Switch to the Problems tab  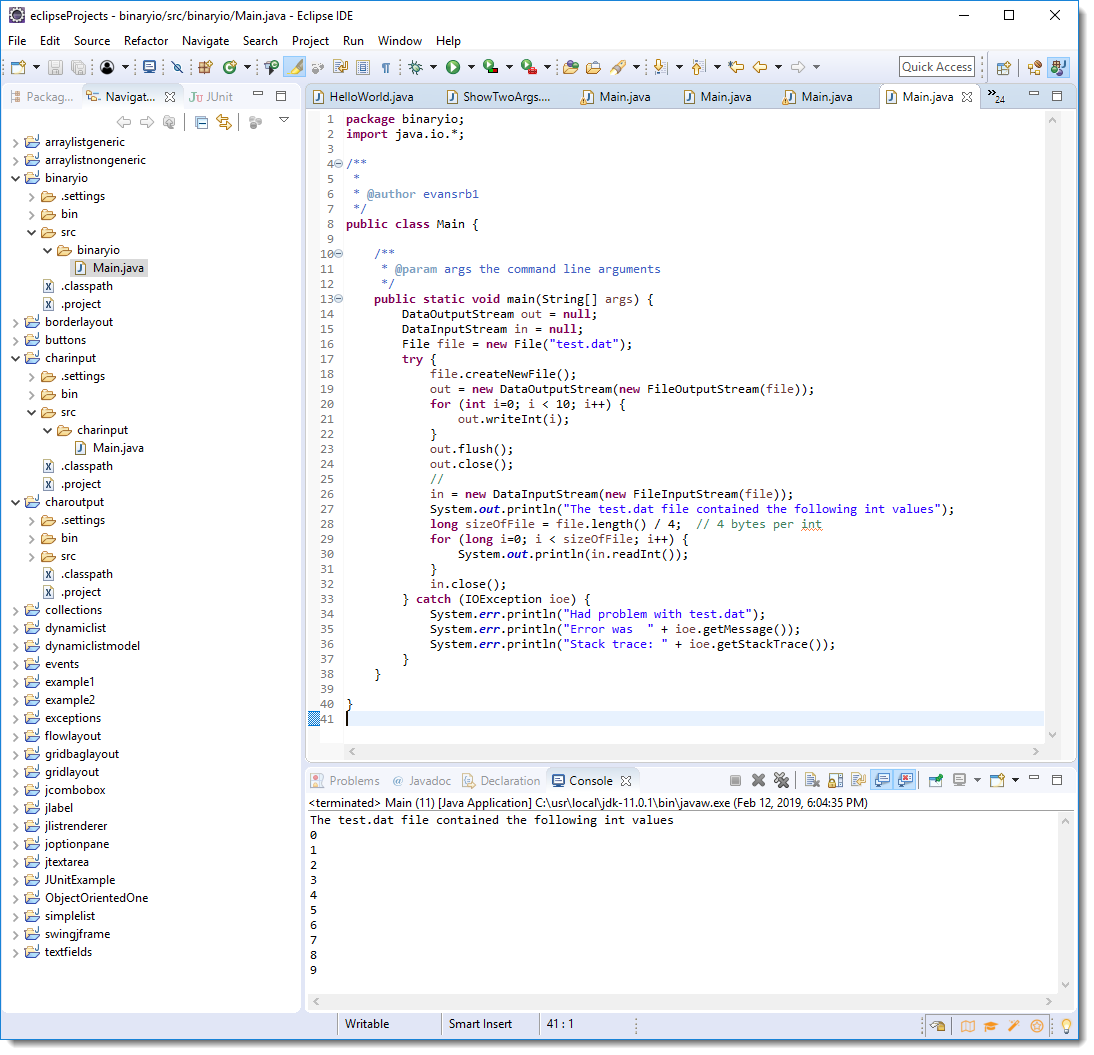pyautogui.click(x=345, y=781)
